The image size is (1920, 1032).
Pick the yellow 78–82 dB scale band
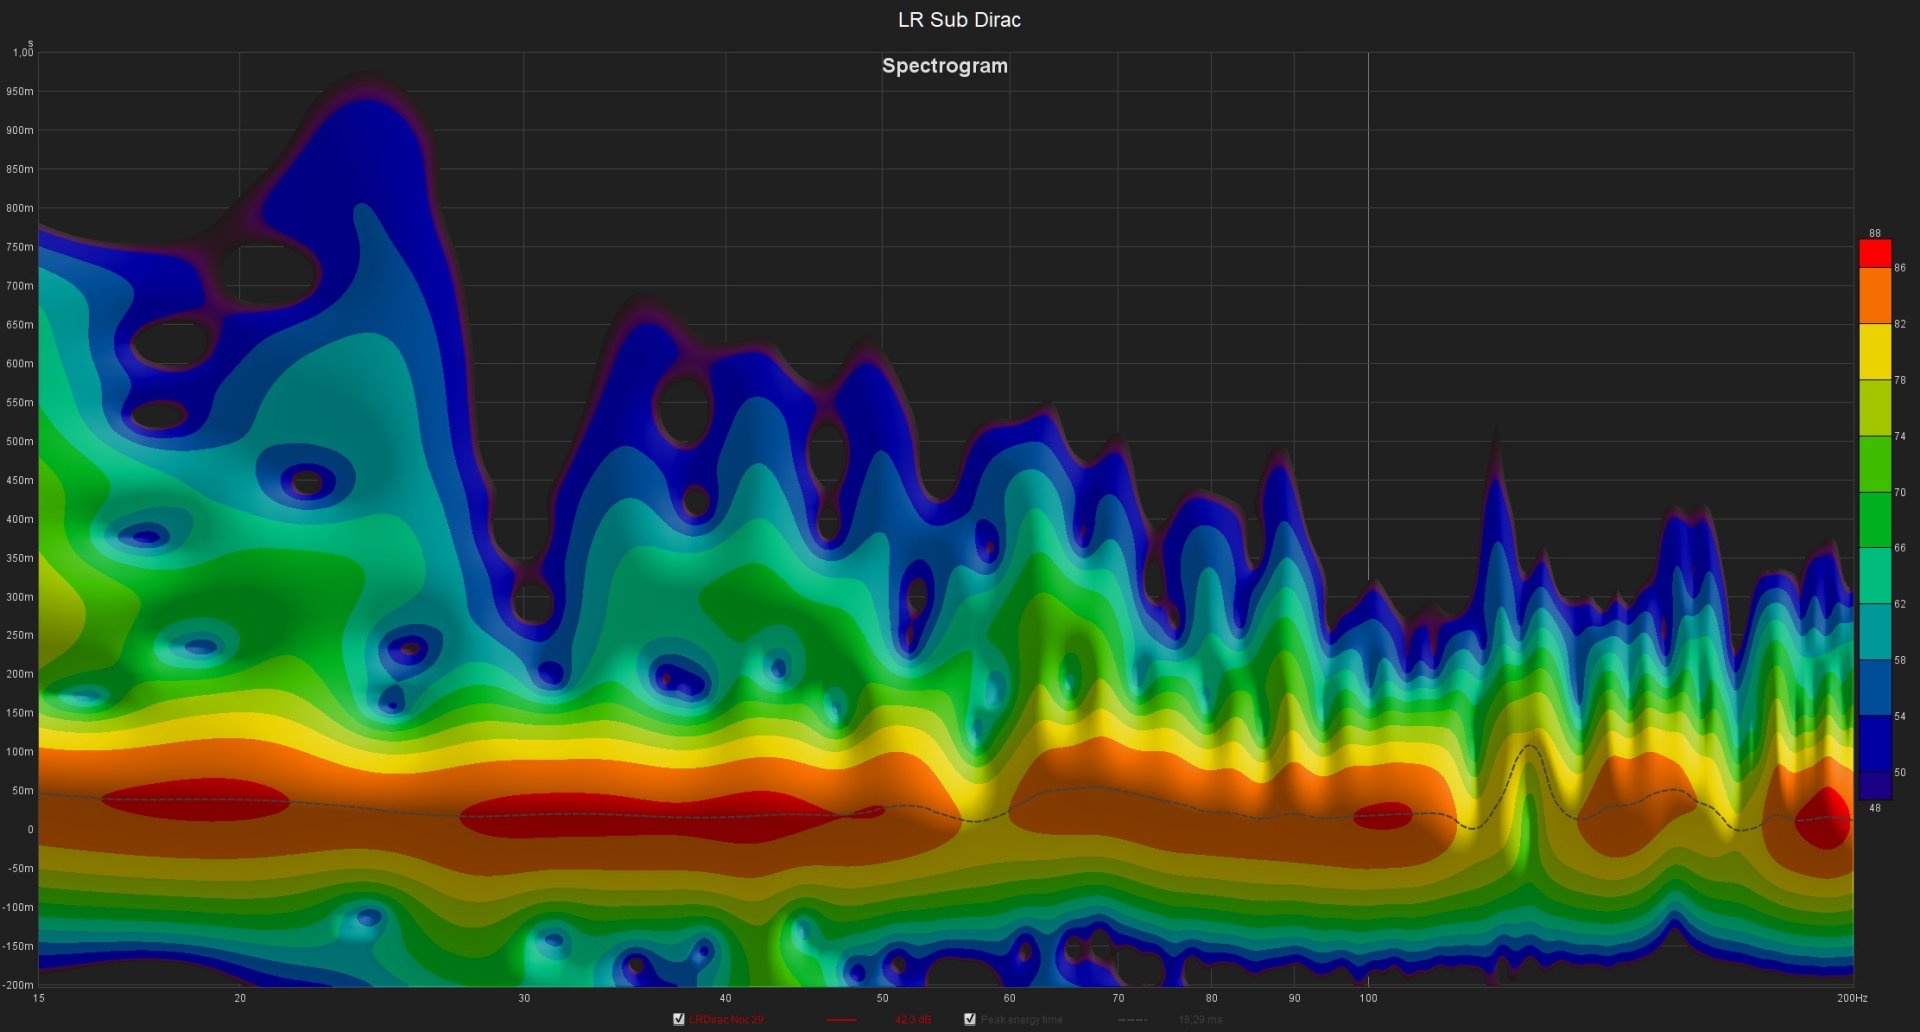coord(1874,352)
